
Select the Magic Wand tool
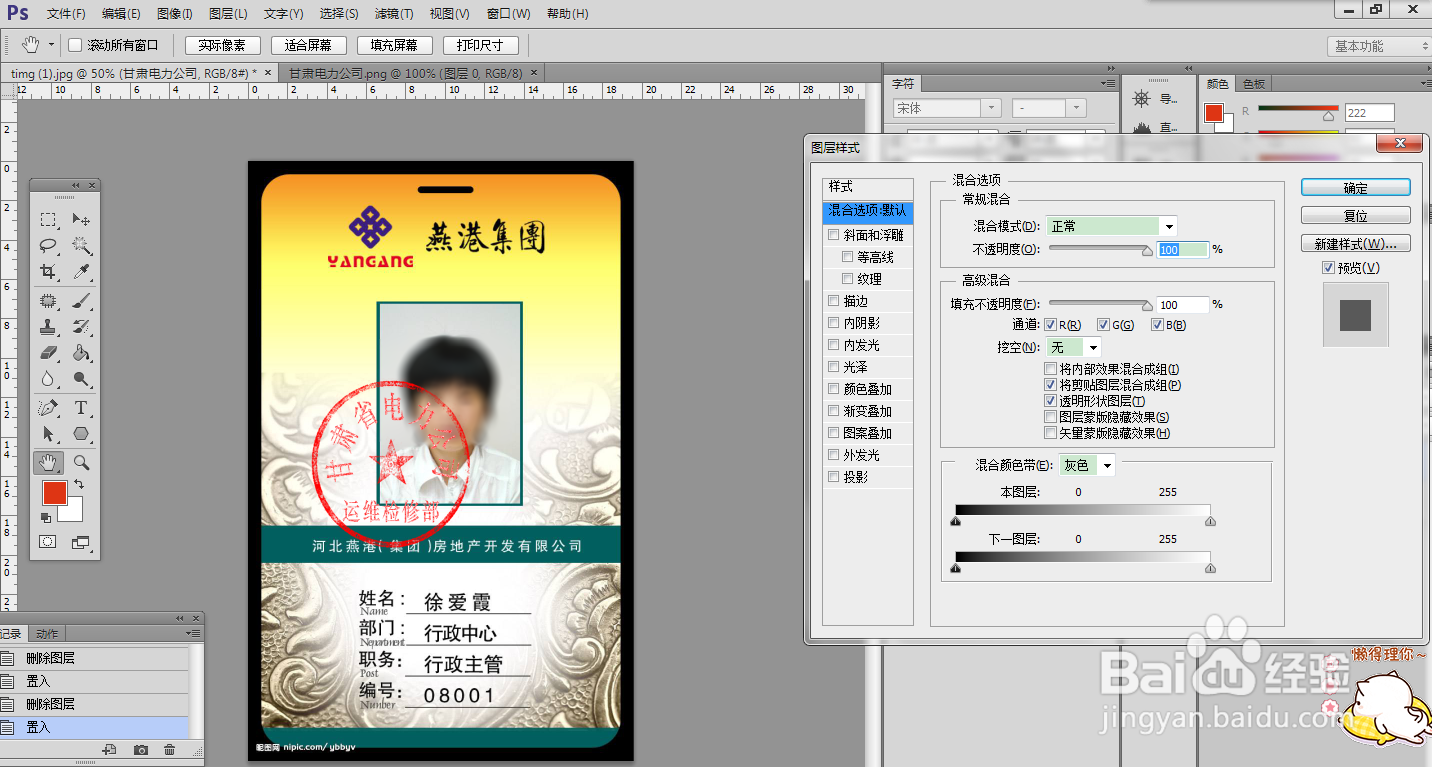coord(82,245)
